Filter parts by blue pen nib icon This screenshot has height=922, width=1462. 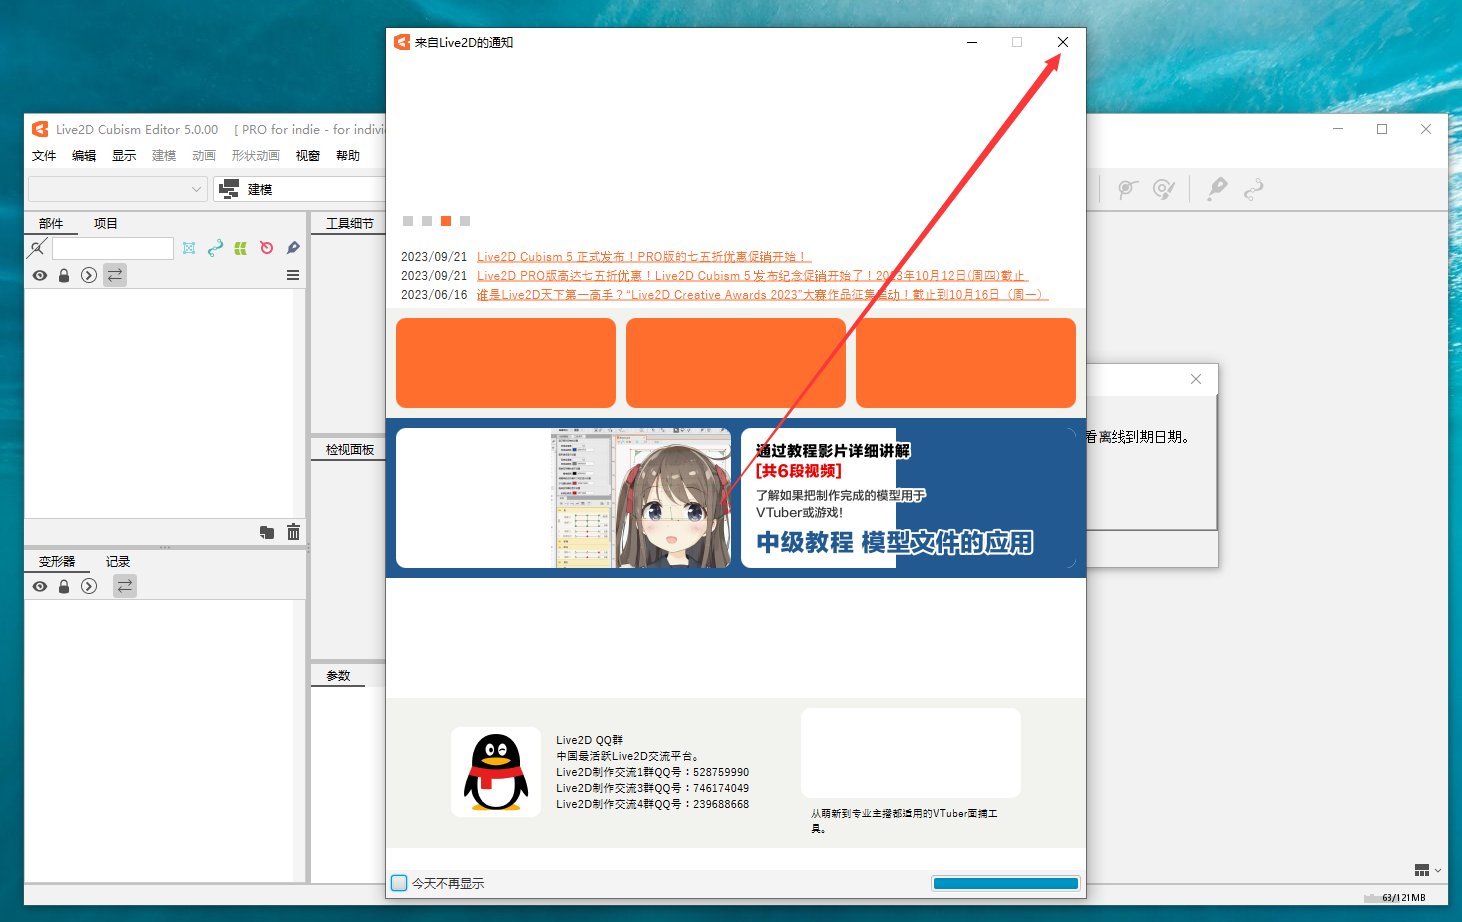[x=293, y=248]
